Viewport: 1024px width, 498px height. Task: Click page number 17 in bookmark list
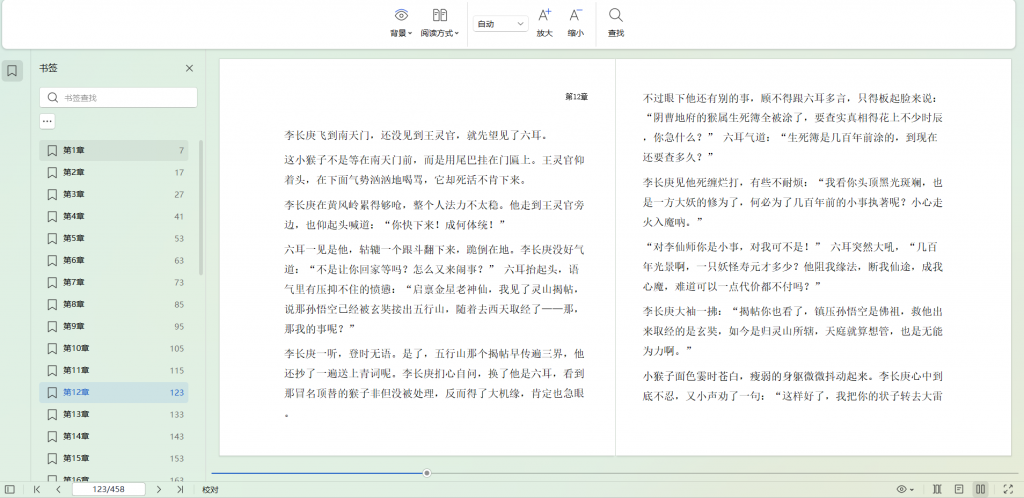(x=179, y=173)
